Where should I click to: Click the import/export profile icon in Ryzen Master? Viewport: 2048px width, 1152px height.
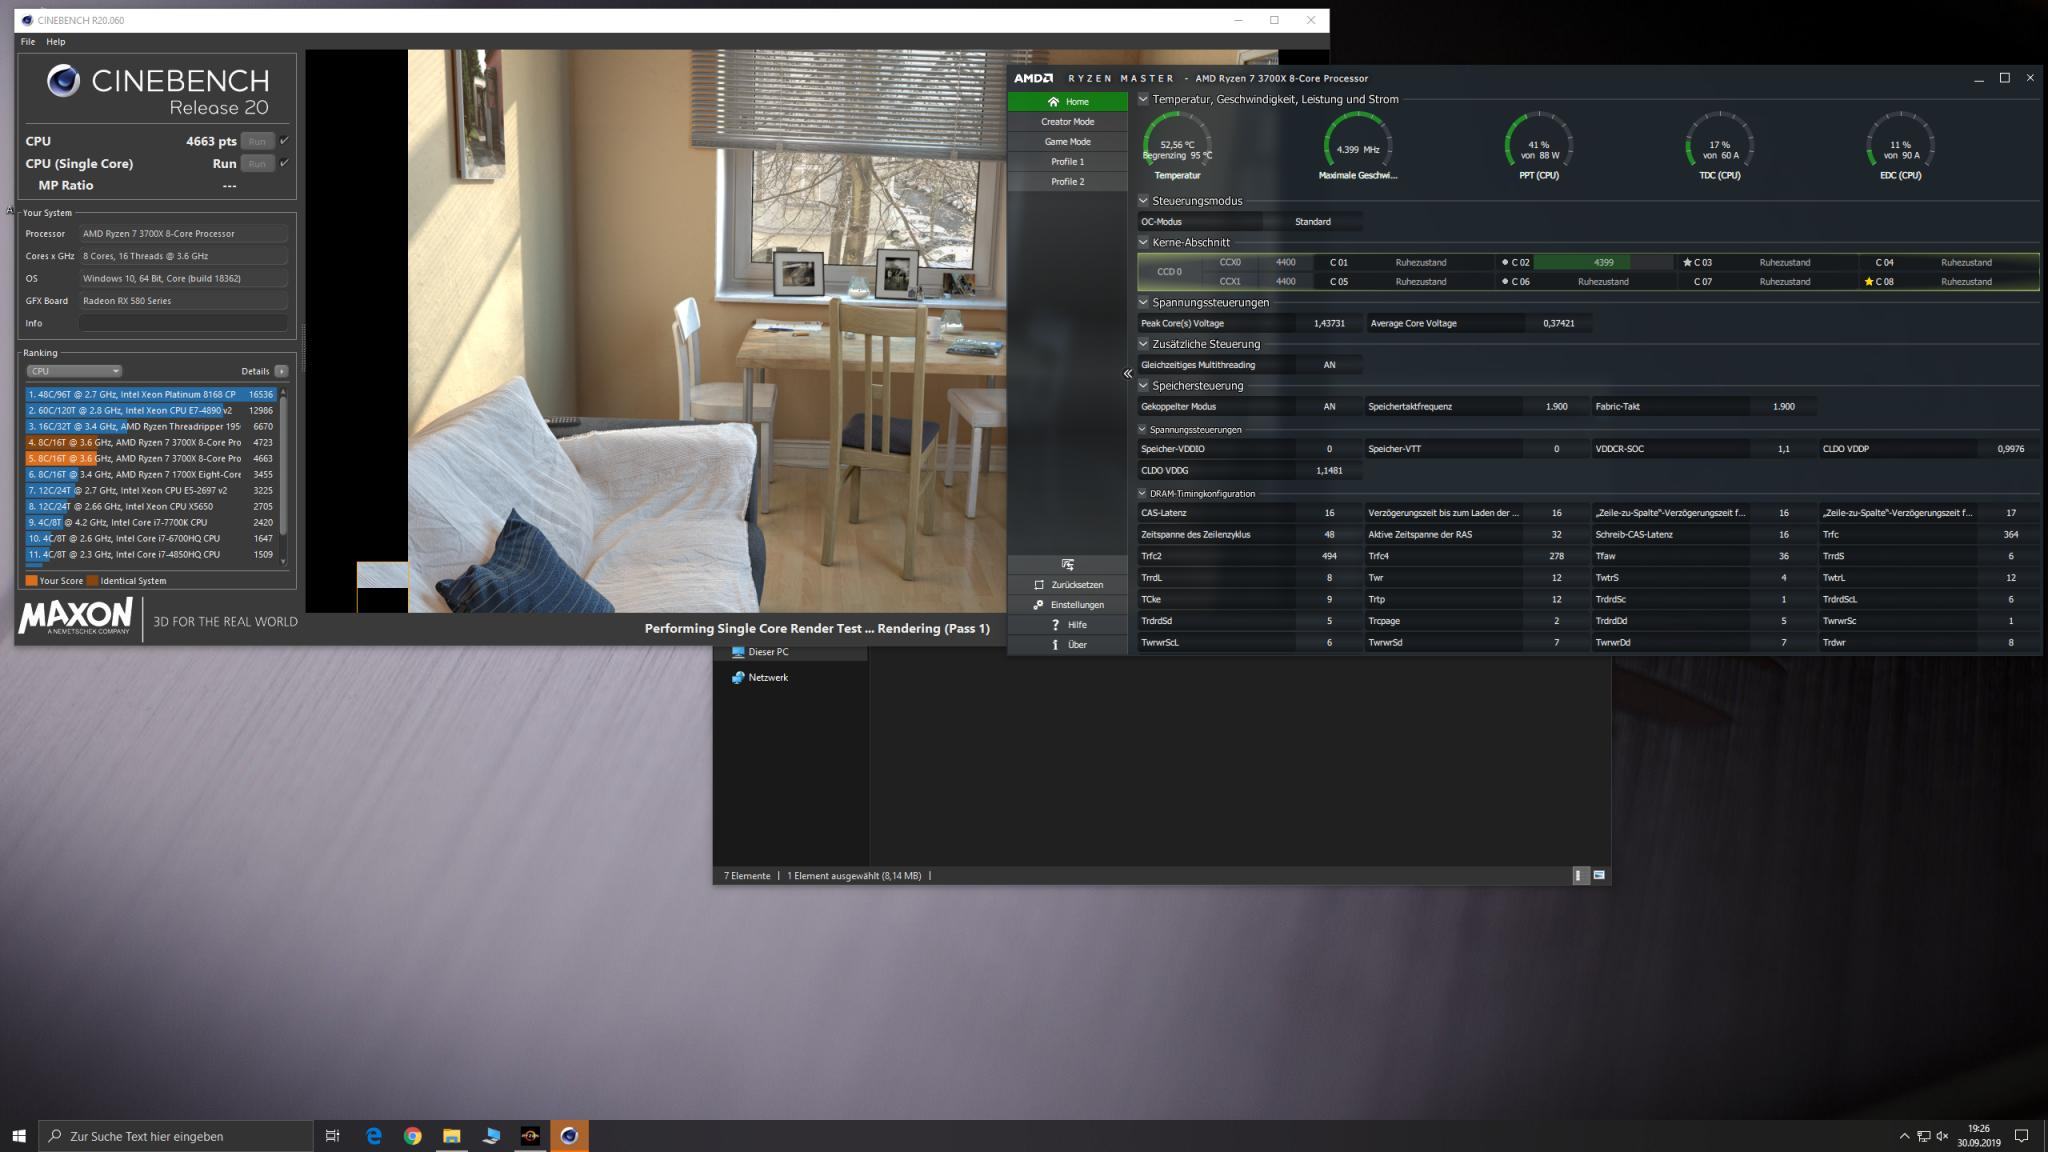[x=1067, y=565]
